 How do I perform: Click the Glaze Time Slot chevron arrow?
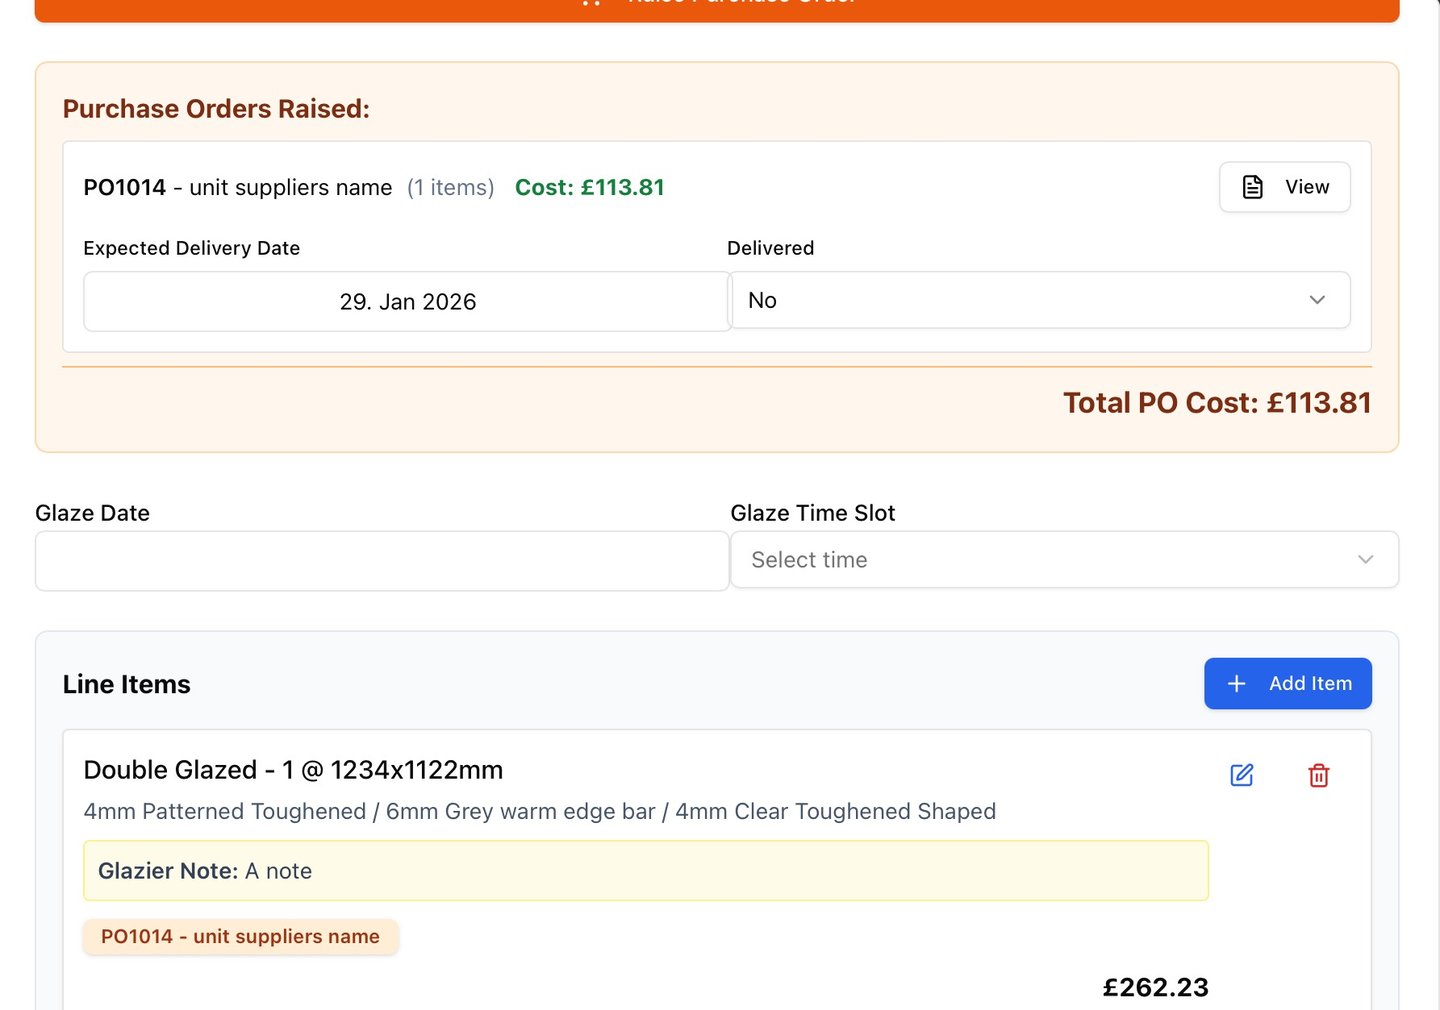(x=1365, y=560)
